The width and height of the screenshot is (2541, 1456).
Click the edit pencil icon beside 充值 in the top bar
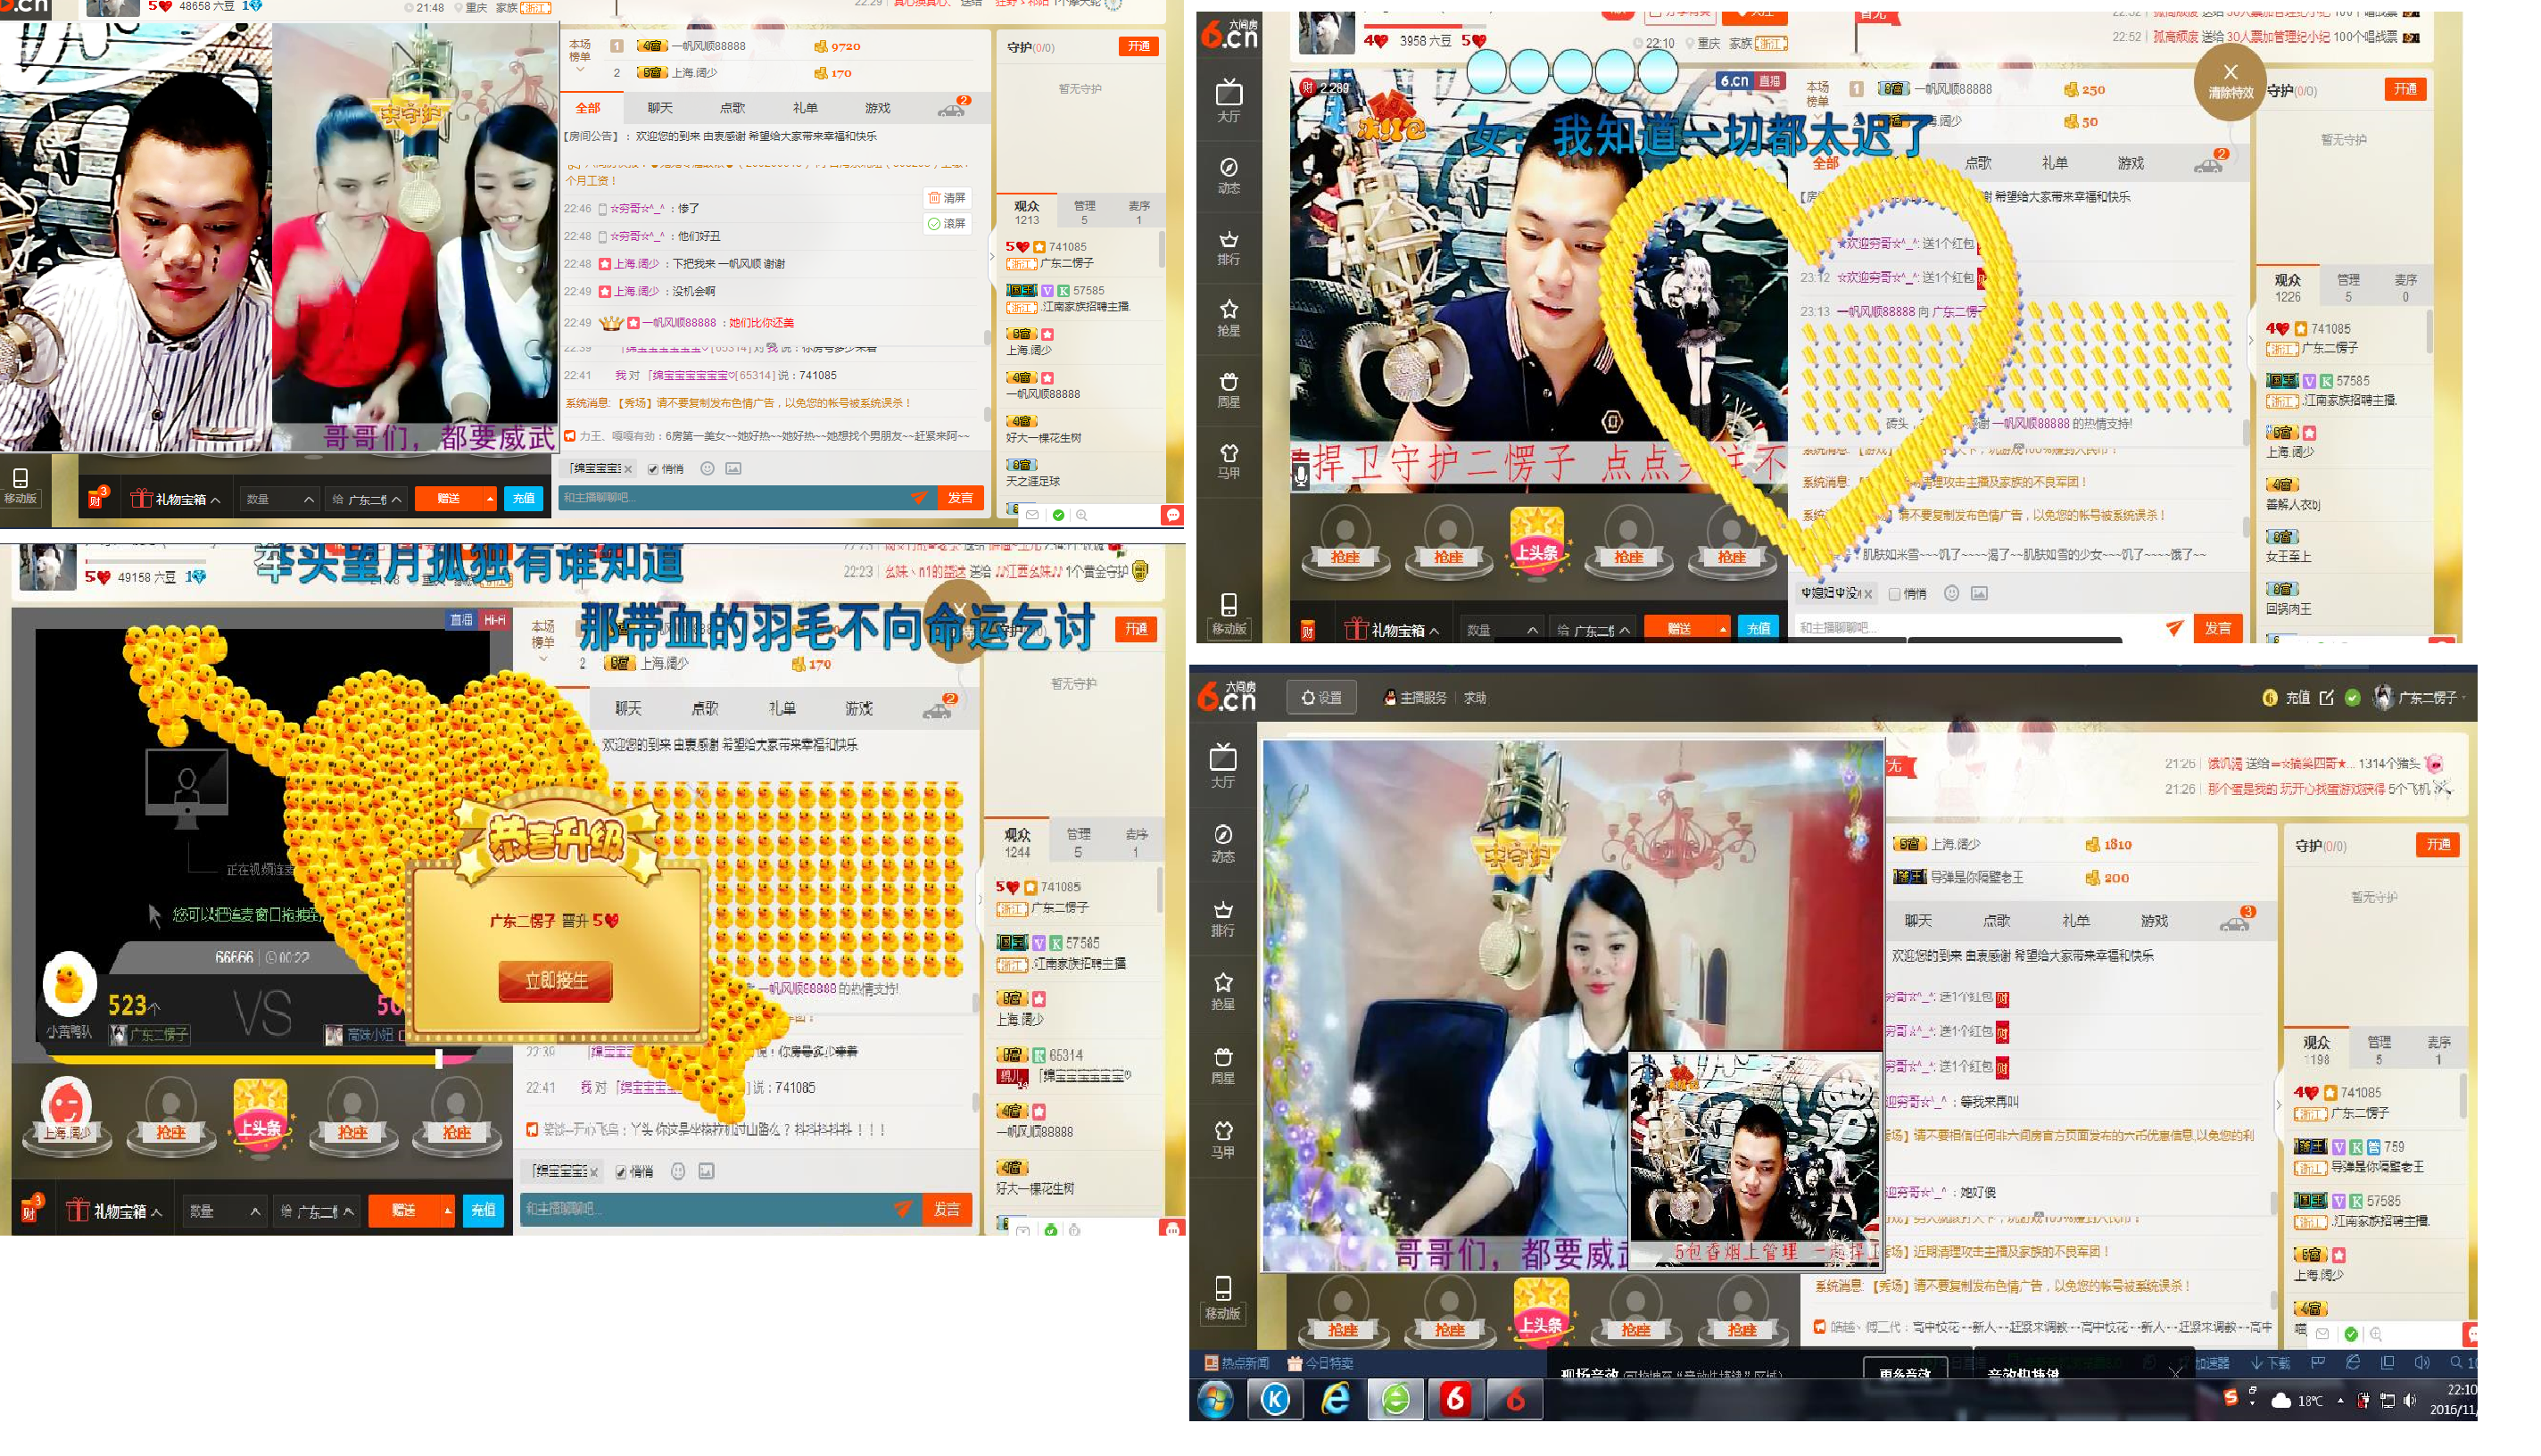pos(2326,697)
